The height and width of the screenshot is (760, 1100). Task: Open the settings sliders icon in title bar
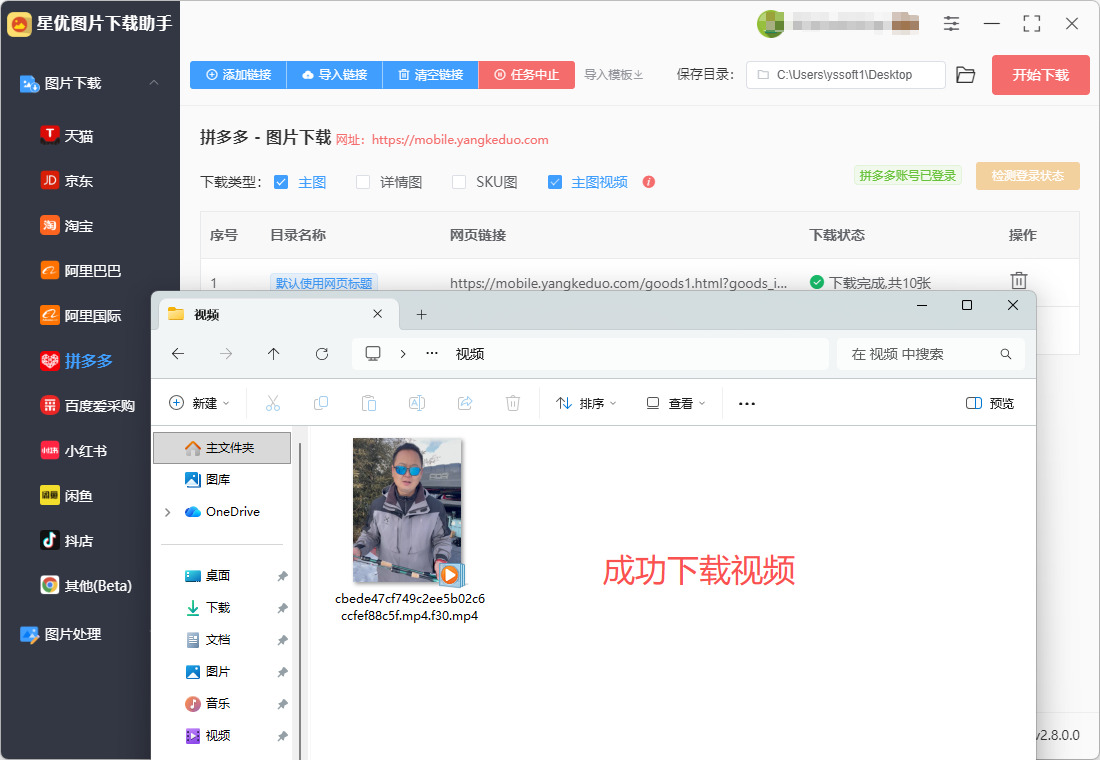click(951, 23)
